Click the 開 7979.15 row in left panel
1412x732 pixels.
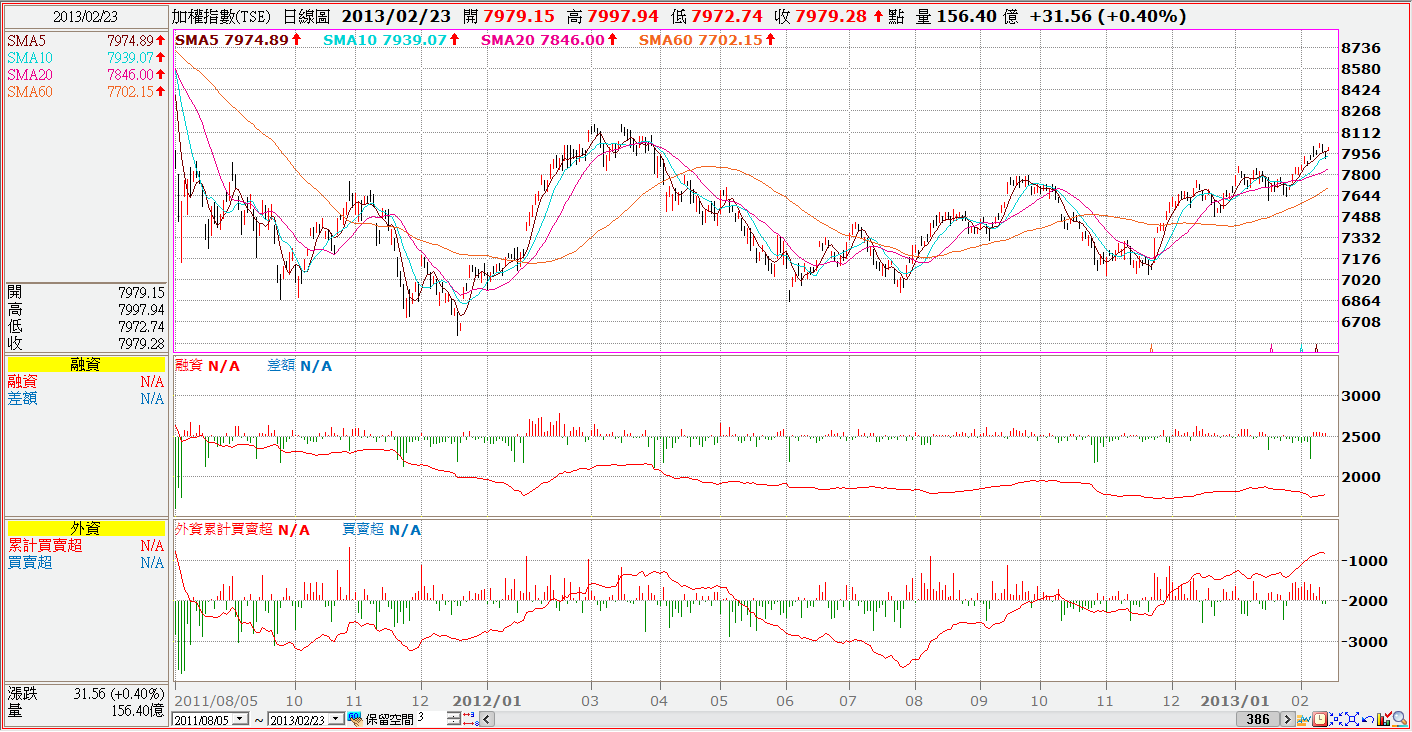[85, 292]
